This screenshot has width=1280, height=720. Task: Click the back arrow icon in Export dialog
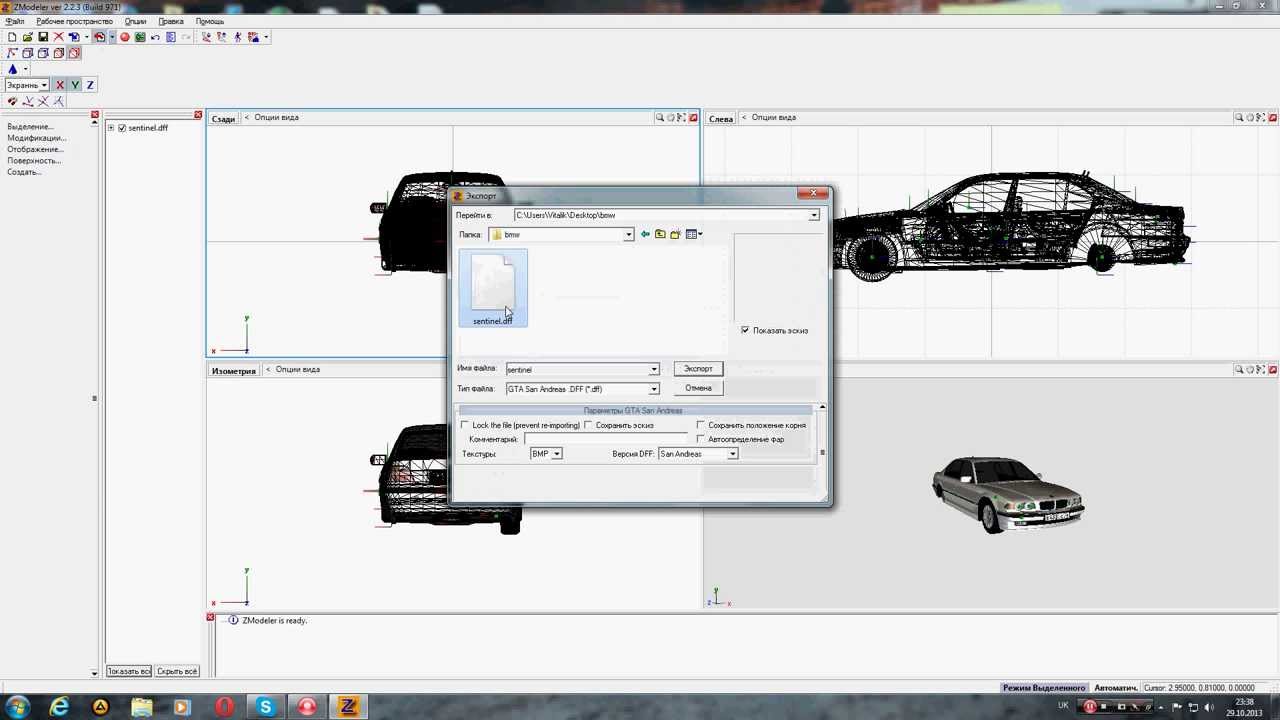pyautogui.click(x=645, y=234)
